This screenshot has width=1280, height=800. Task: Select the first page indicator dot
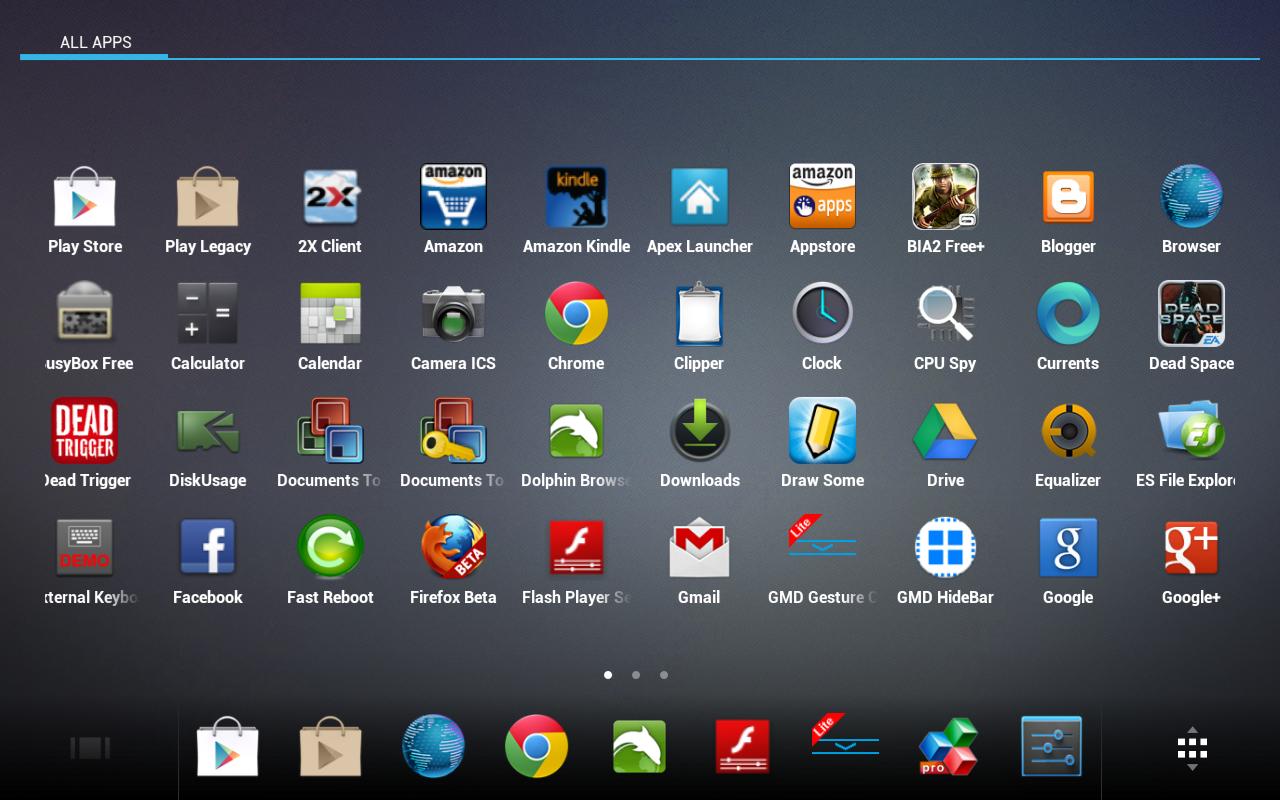click(608, 675)
